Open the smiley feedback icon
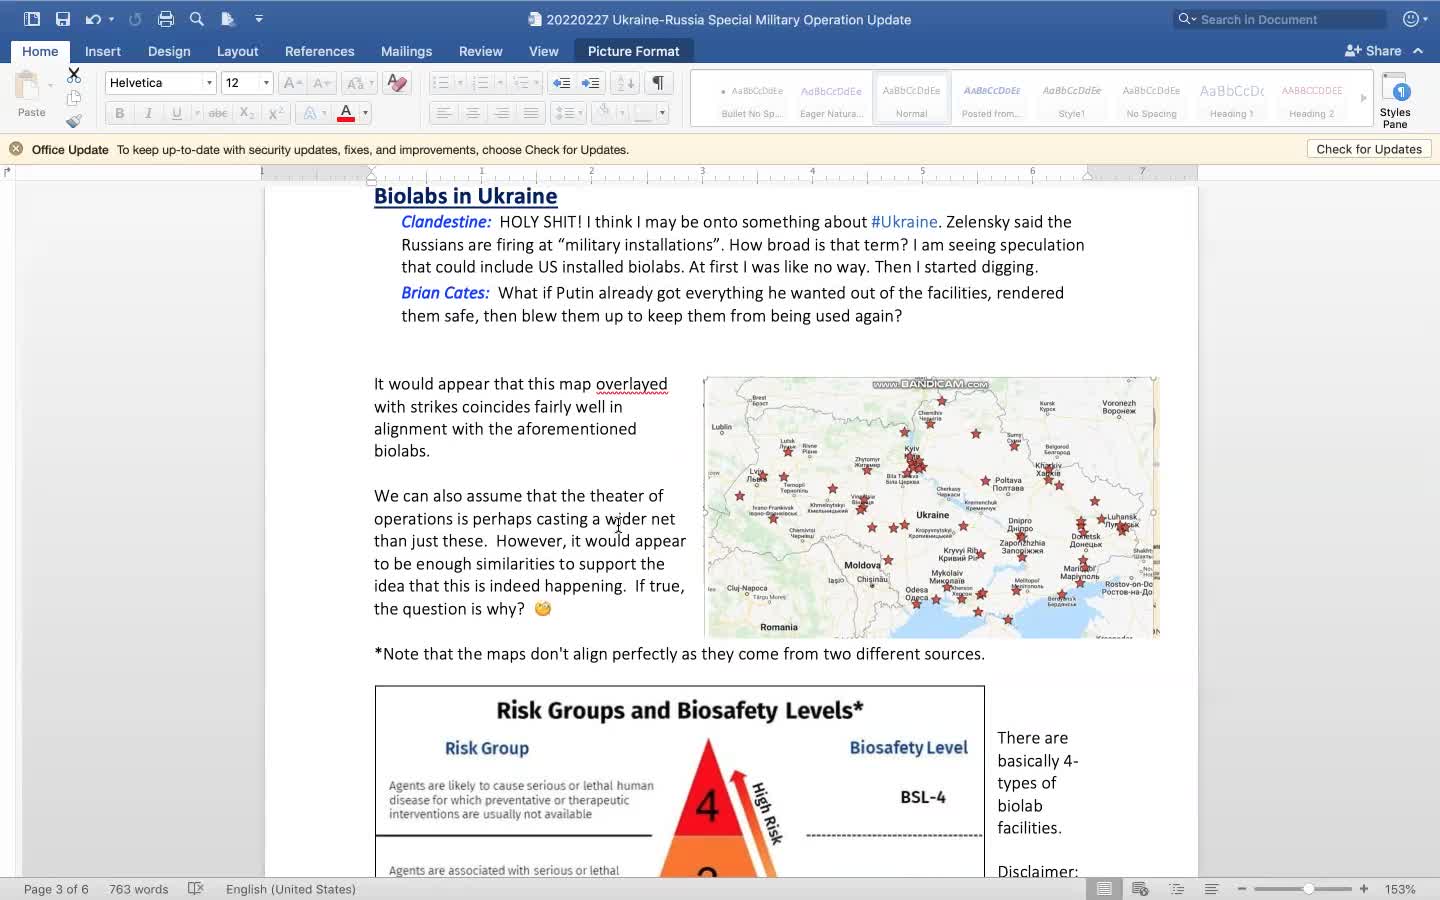 point(1411,19)
